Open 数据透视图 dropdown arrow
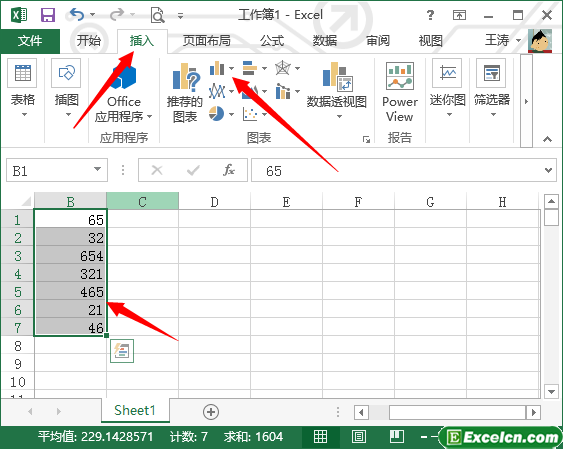 [x=339, y=117]
